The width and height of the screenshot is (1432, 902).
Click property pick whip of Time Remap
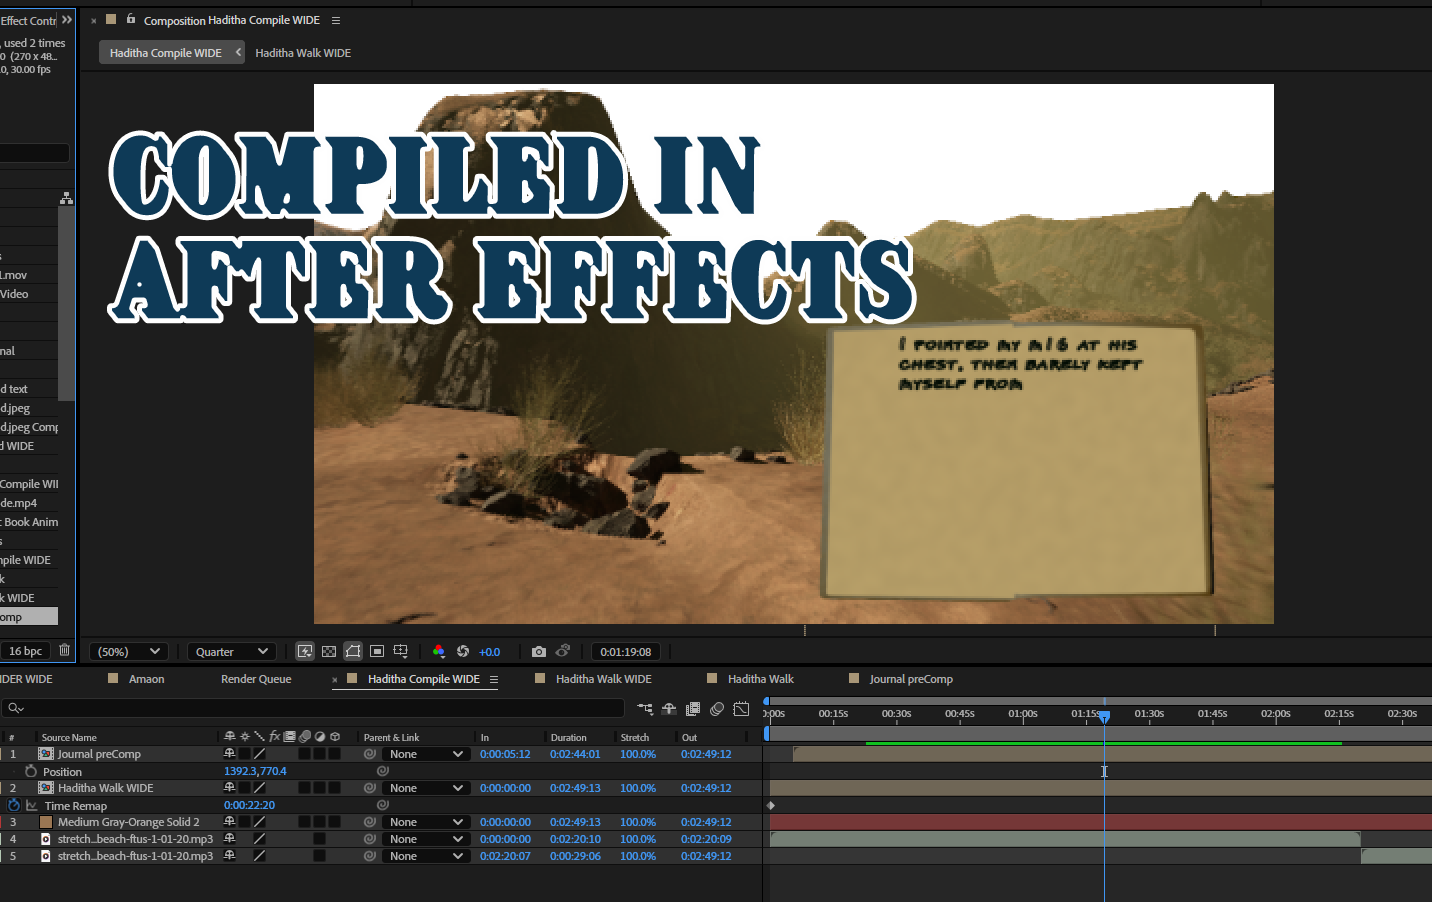(x=383, y=805)
